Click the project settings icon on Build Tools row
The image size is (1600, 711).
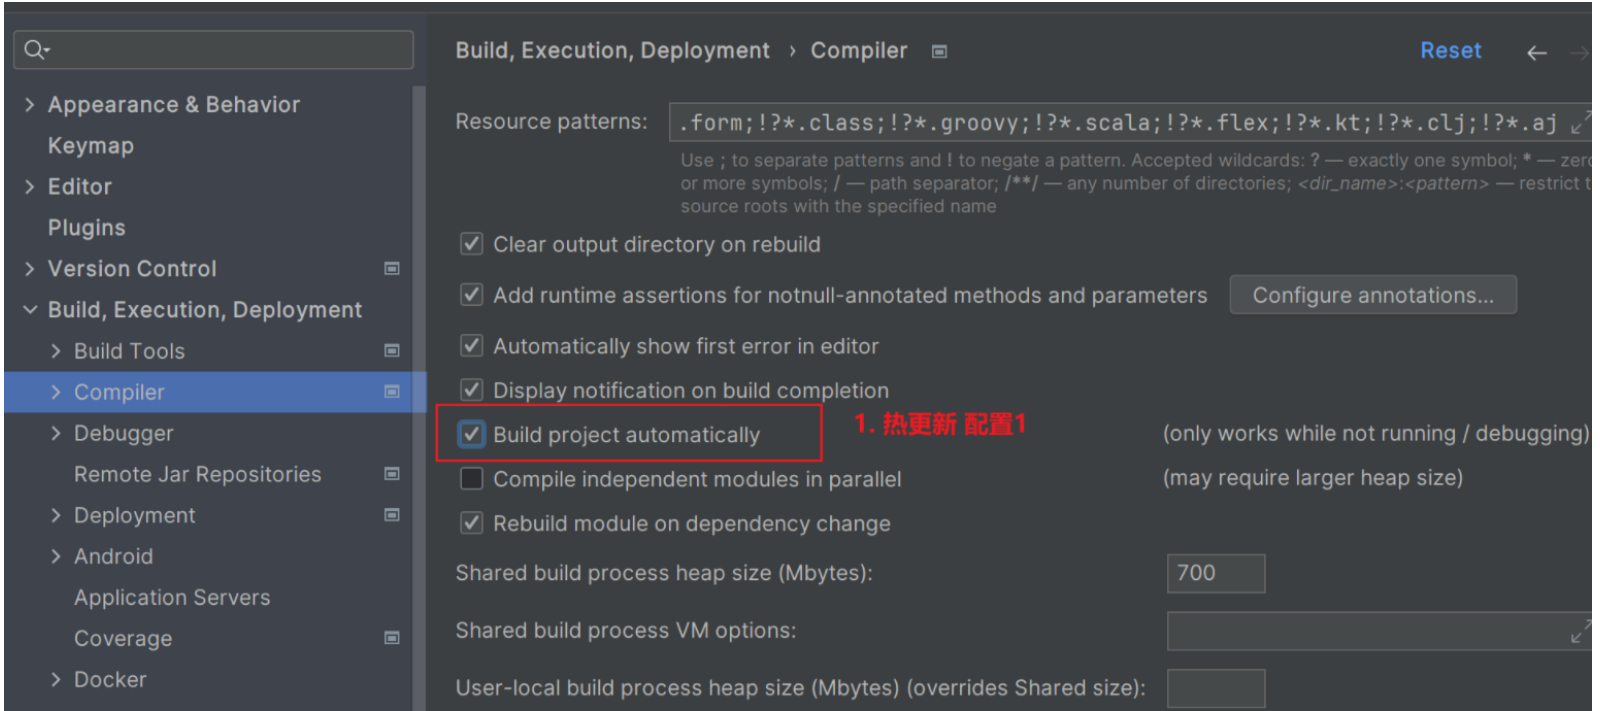(x=392, y=350)
